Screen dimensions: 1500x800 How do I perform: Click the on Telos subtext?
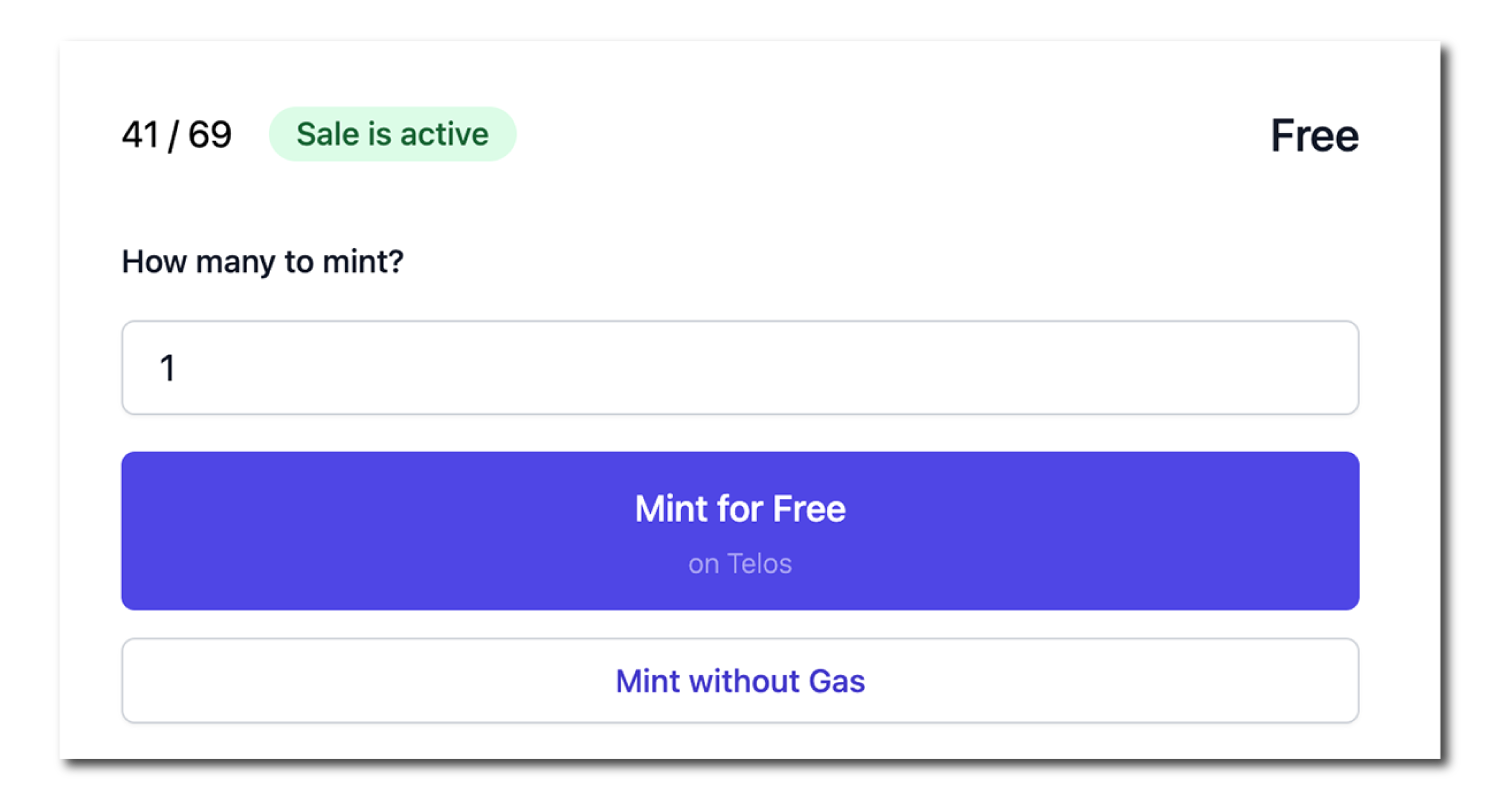(740, 564)
